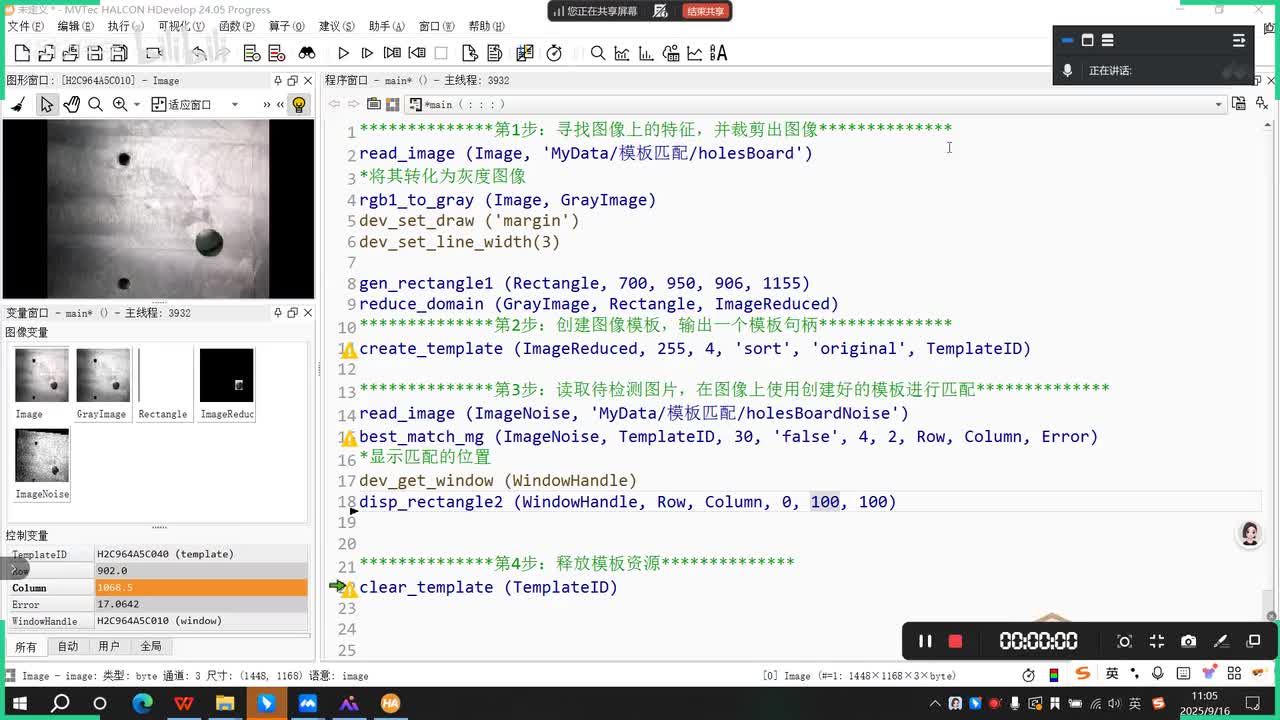Pin the variable window panel

[278, 313]
